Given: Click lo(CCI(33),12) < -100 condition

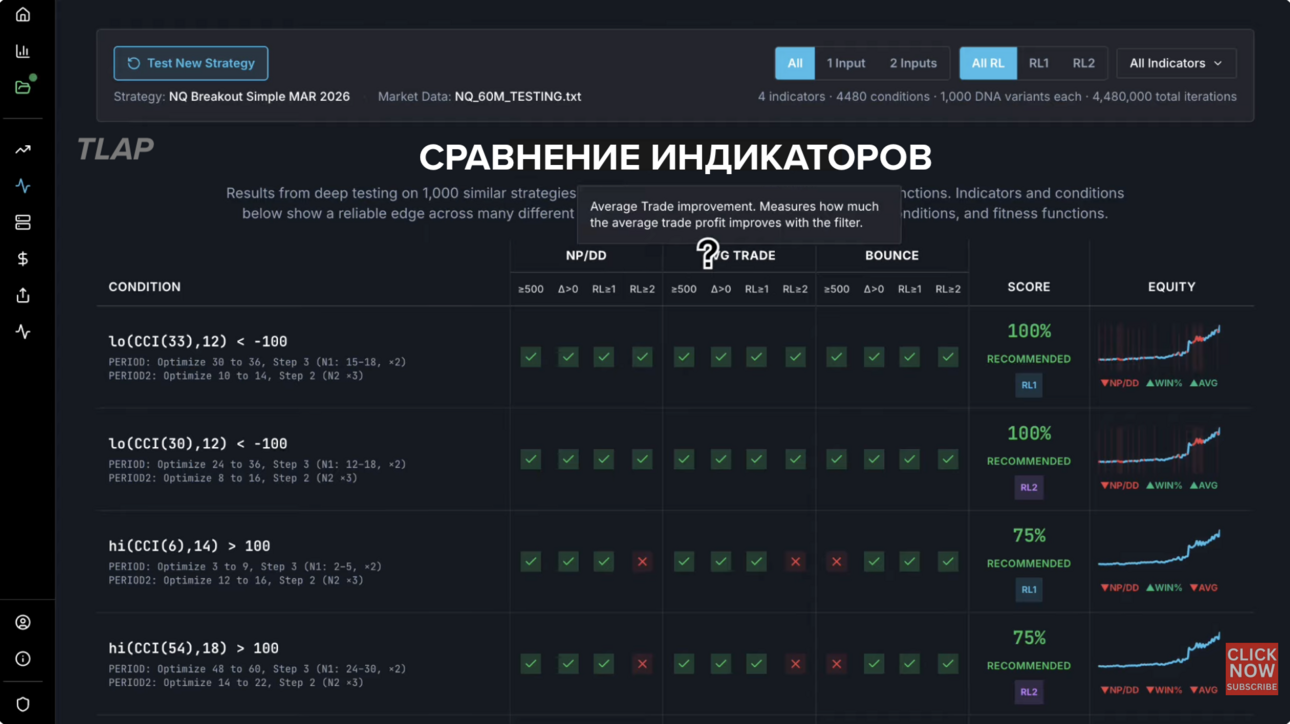Looking at the screenshot, I should [x=198, y=341].
